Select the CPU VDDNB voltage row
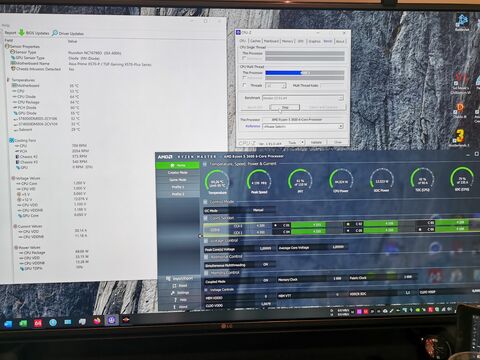Screen dimensions: 480x360 [x=53, y=210]
